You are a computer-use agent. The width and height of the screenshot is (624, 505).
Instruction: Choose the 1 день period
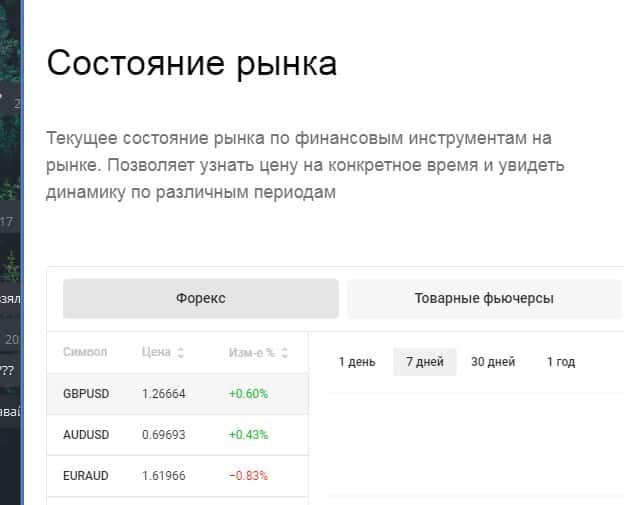click(x=357, y=362)
